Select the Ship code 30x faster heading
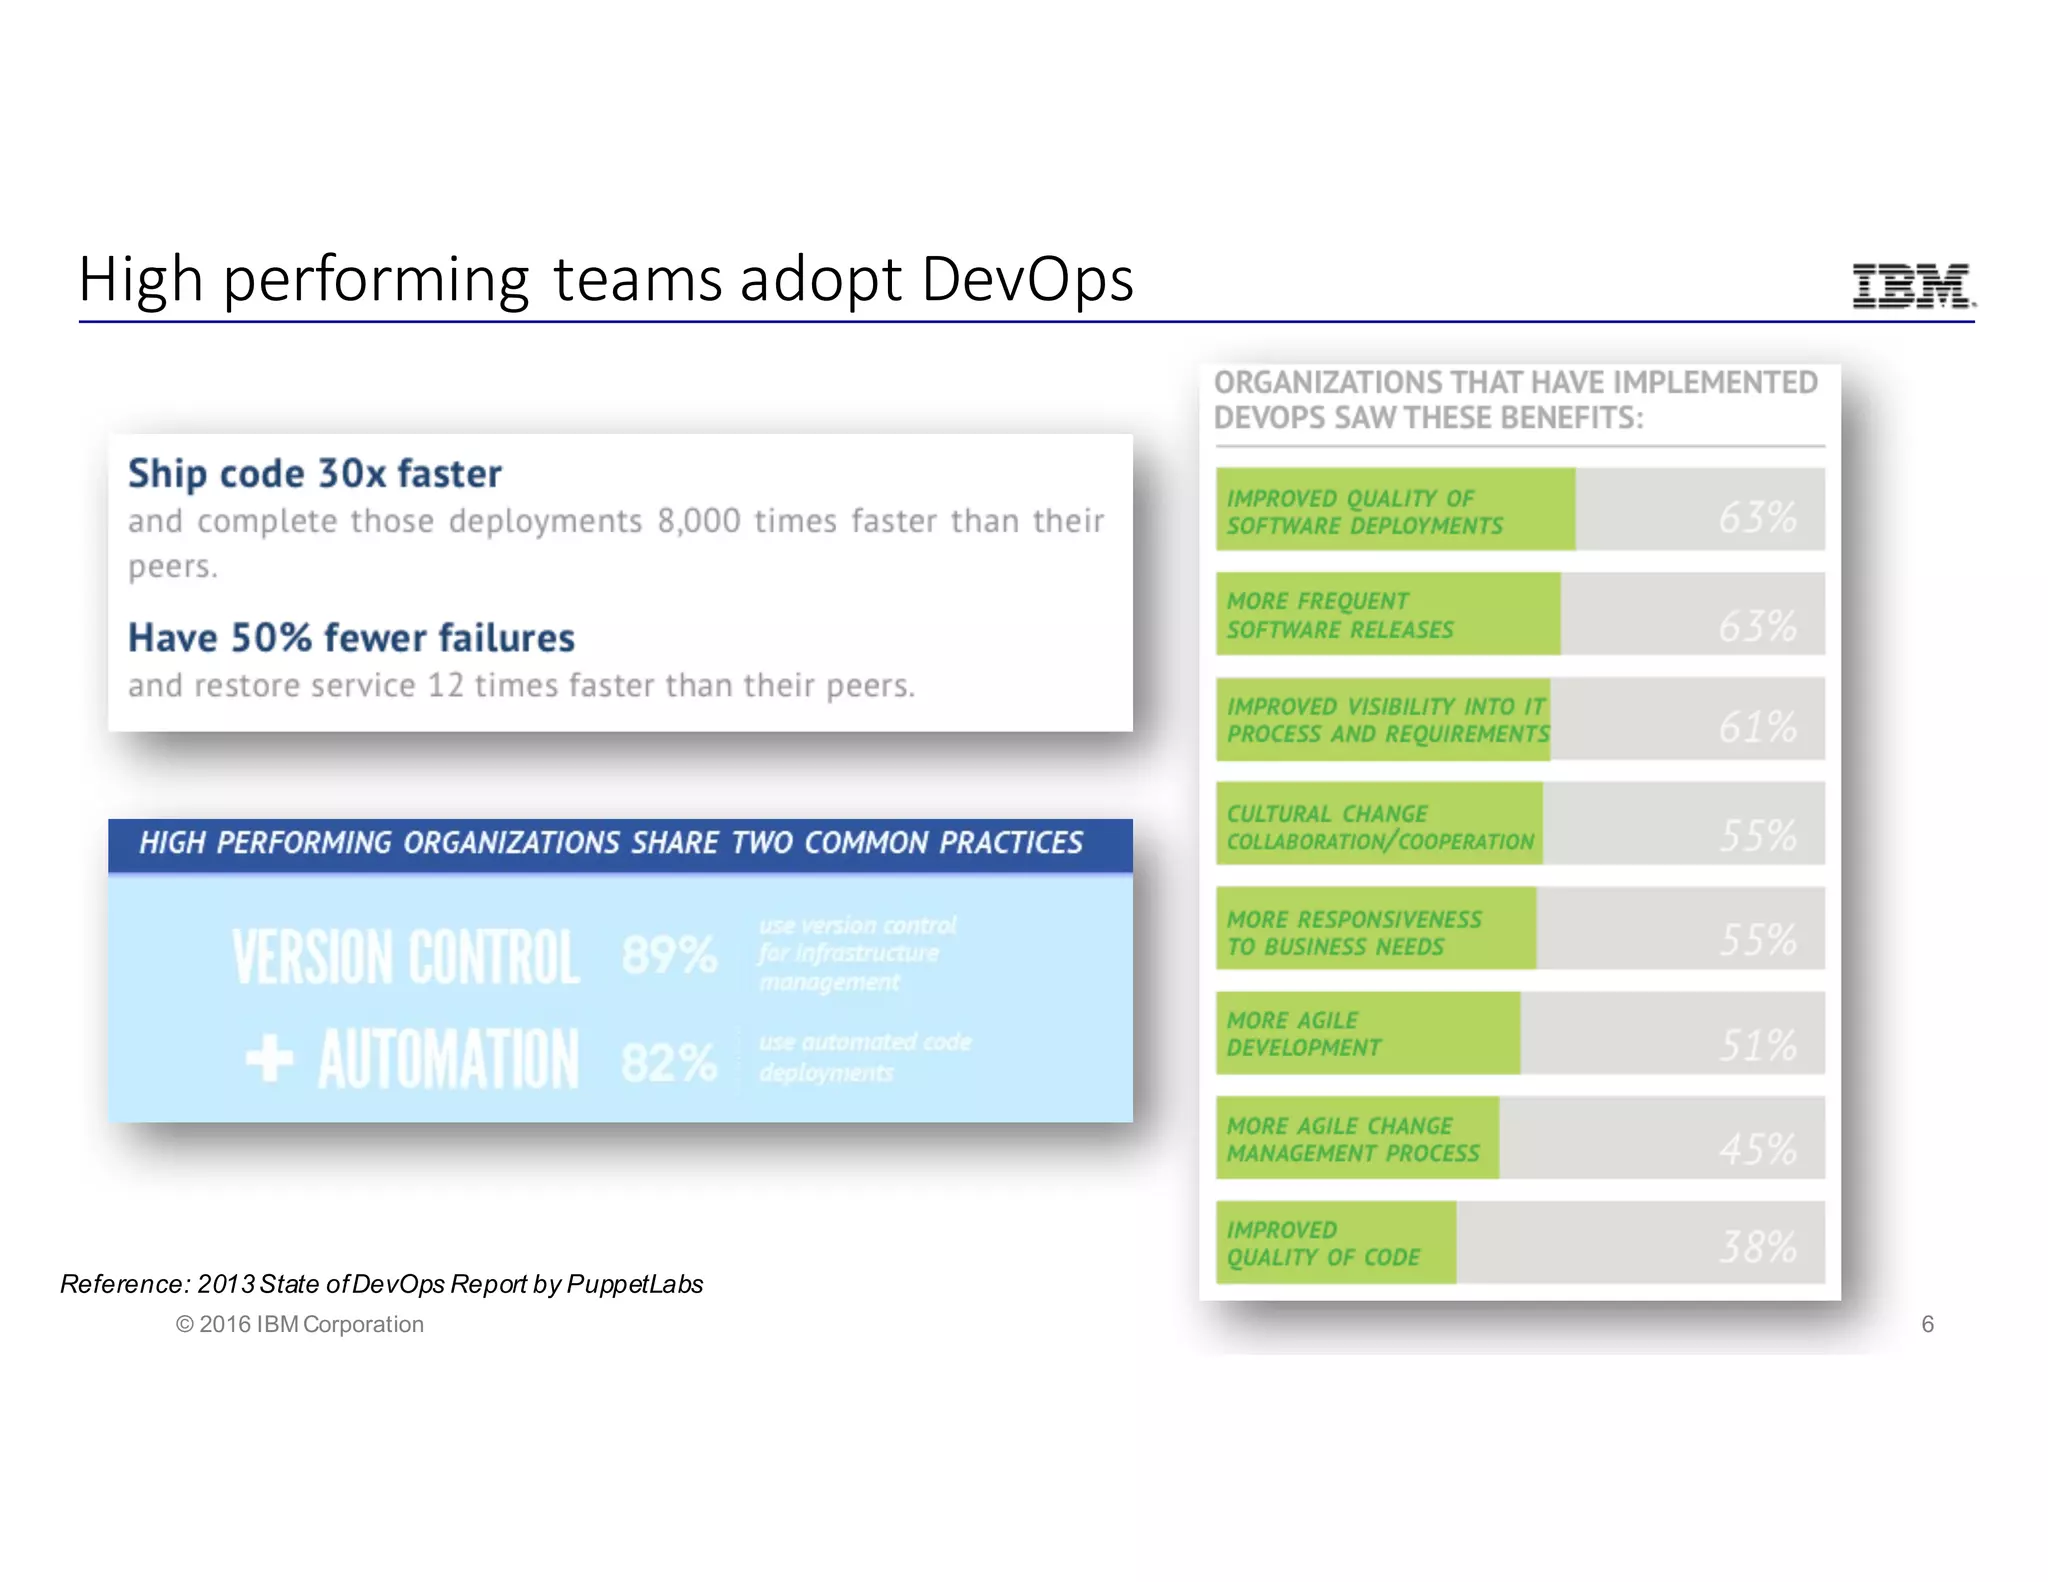 [x=314, y=474]
